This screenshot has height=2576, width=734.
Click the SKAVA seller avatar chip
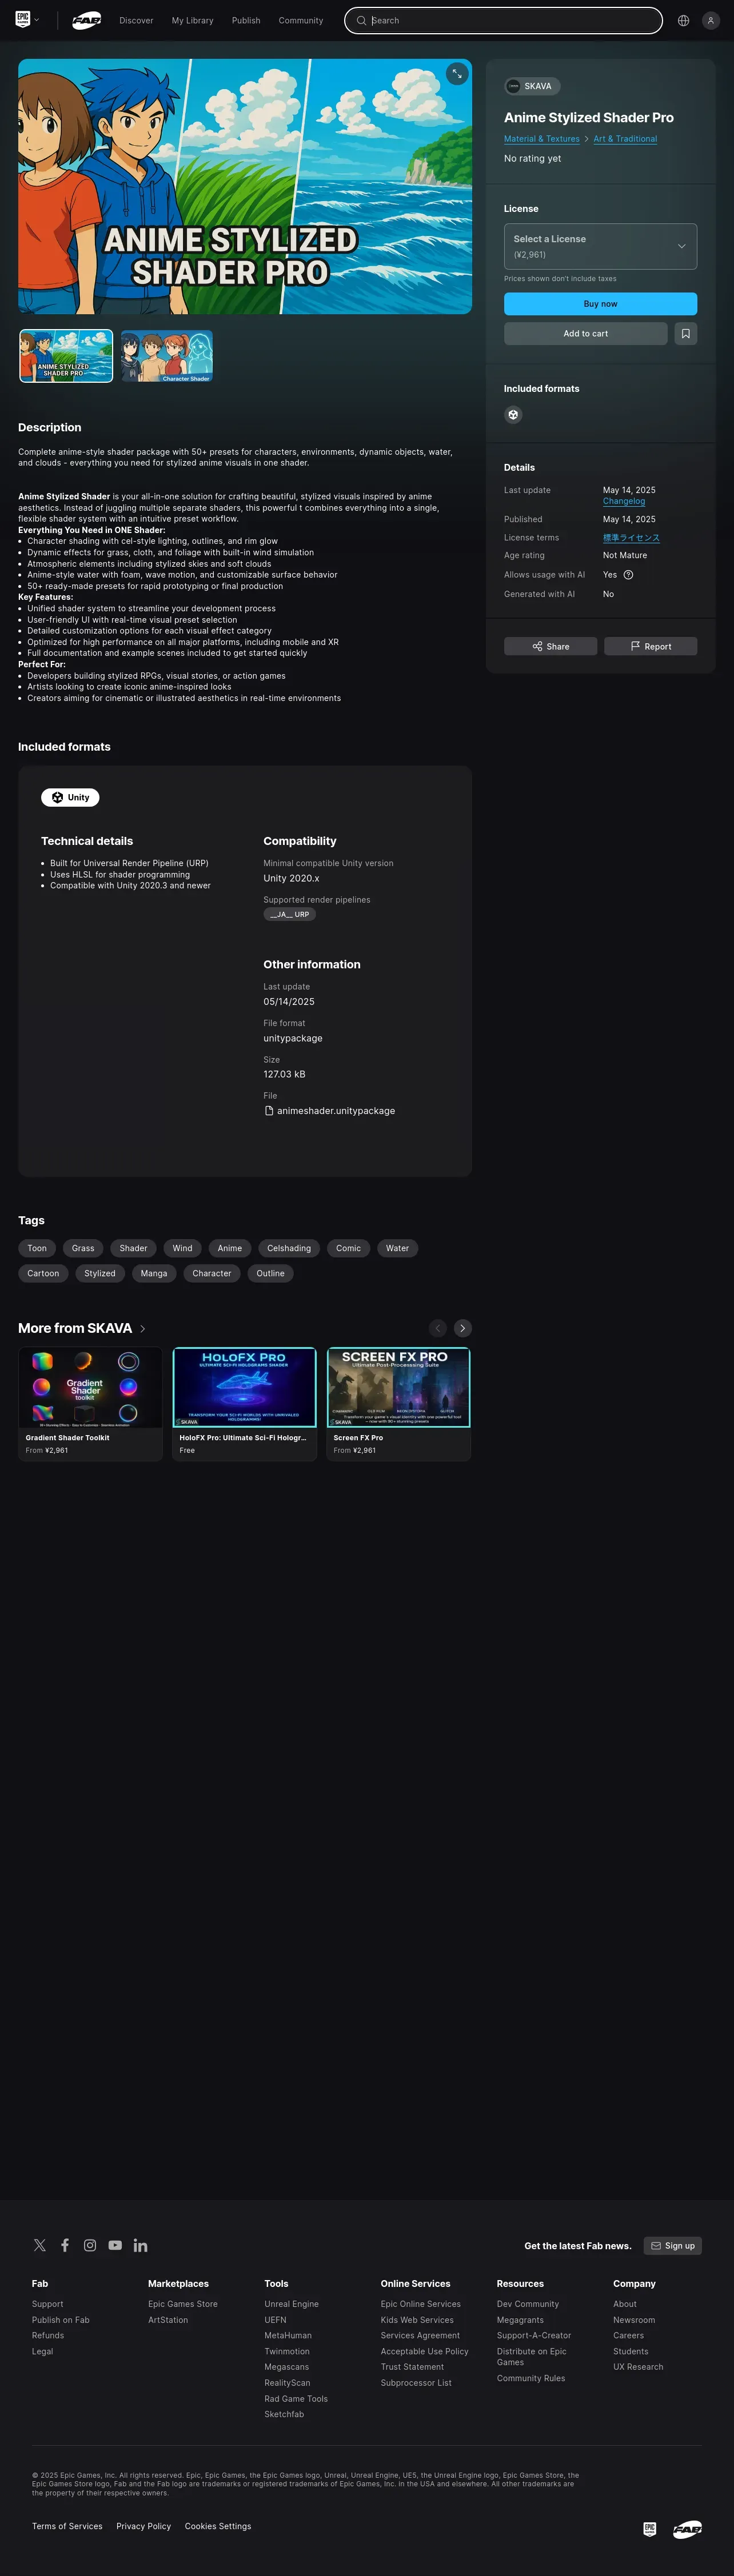tap(532, 86)
